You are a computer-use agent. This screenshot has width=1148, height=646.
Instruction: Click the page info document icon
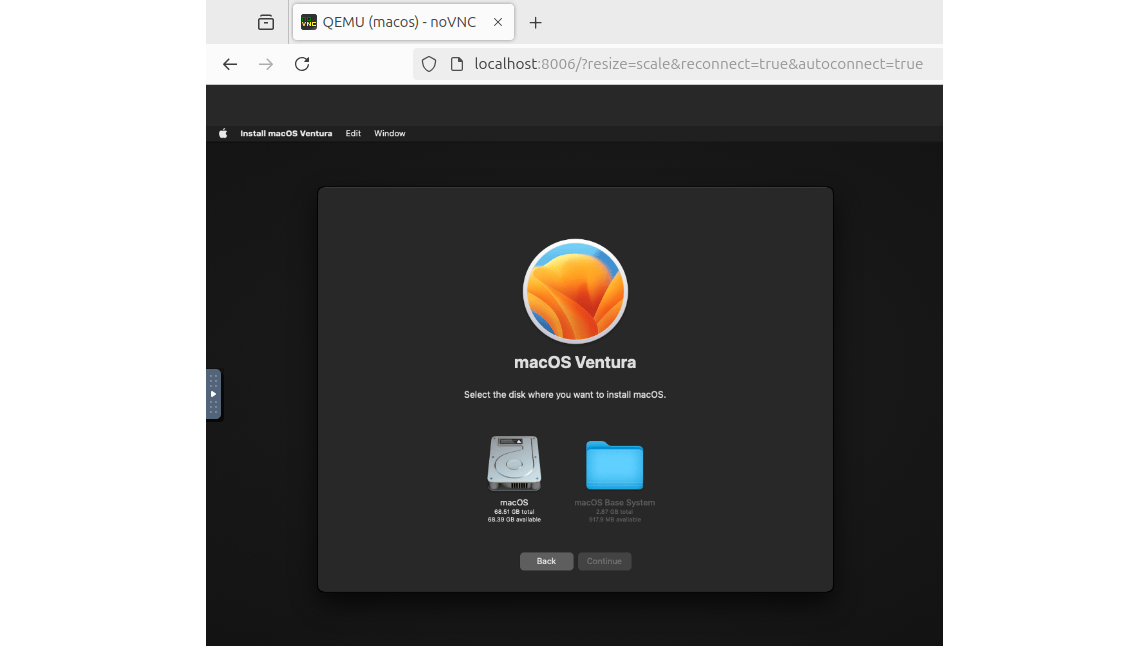click(x=457, y=64)
